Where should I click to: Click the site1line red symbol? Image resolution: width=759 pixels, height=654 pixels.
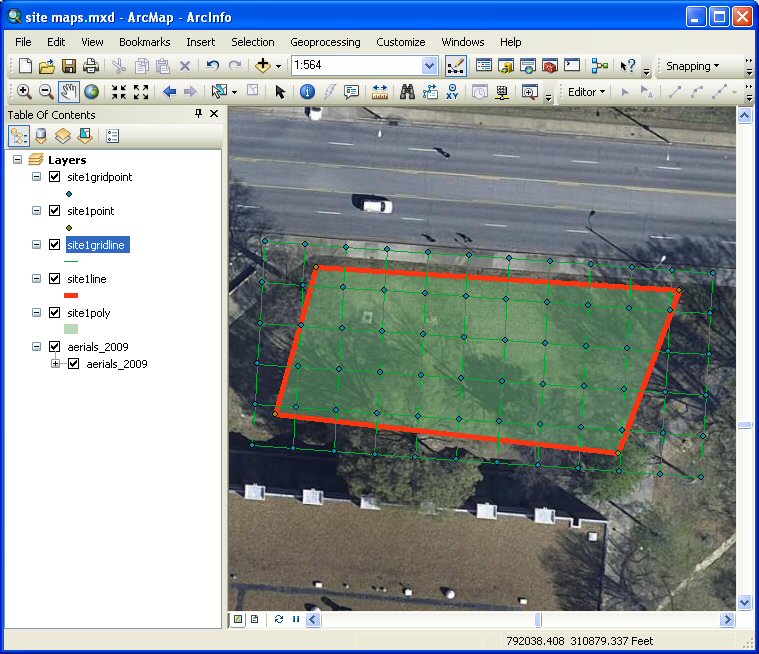coord(71,295)
